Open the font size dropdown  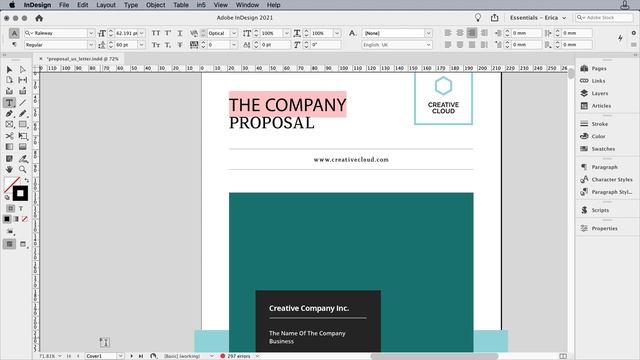(x=142, y=33)
